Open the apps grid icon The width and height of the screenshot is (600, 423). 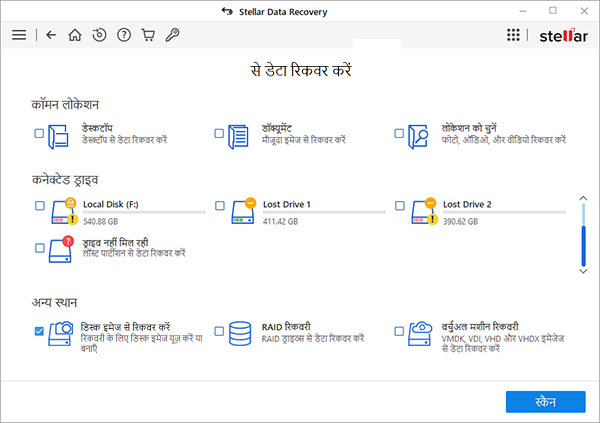click(514, 35)
